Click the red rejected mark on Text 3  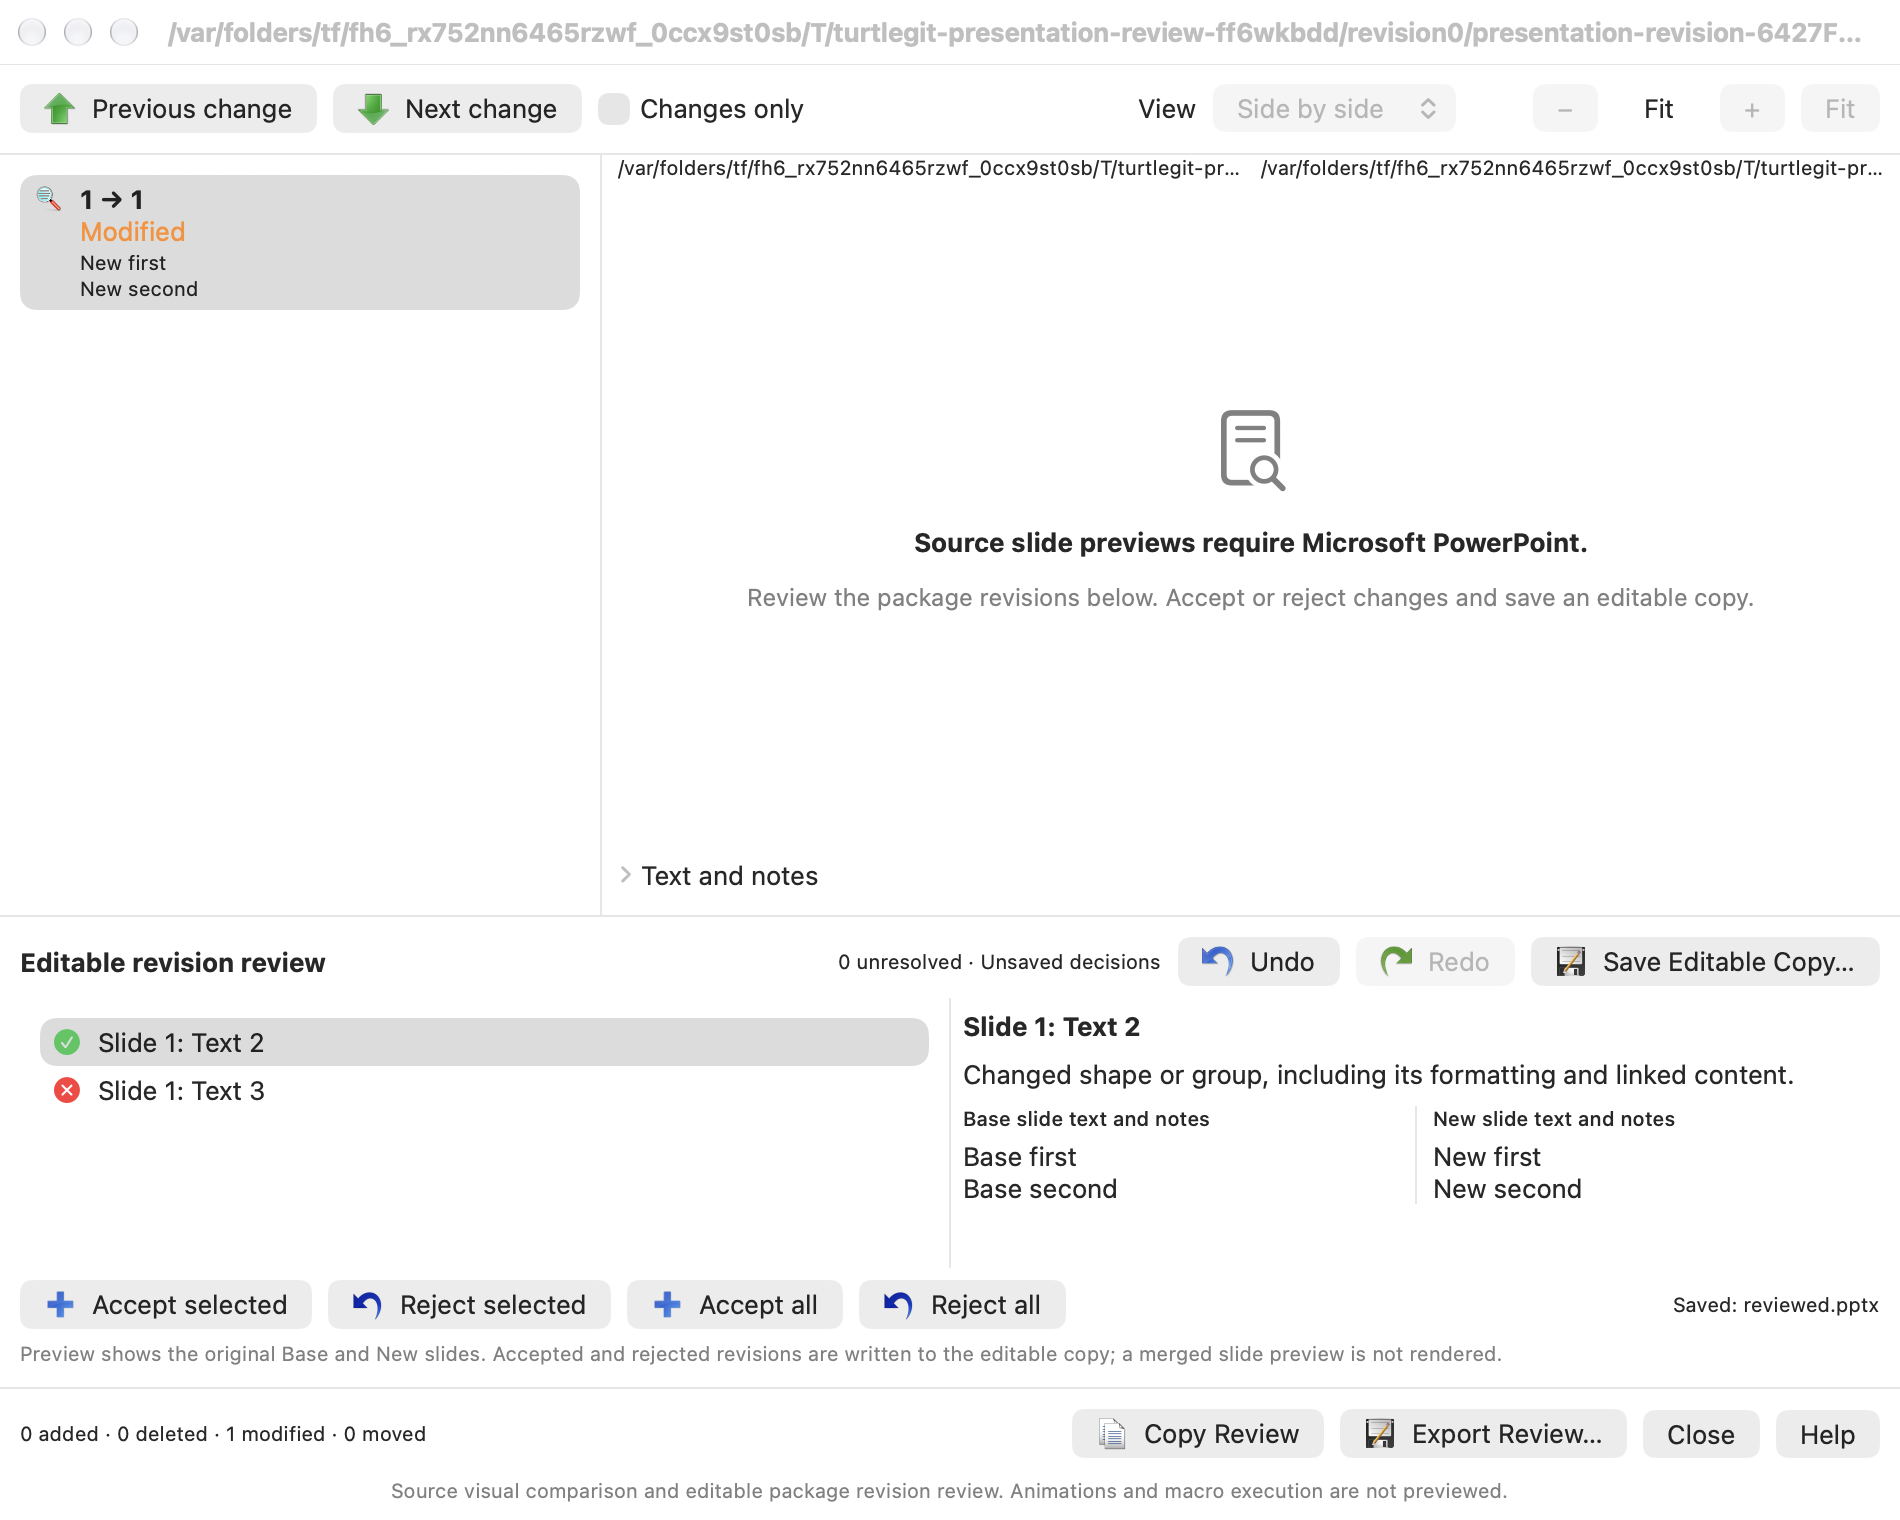click(67, 1090)
